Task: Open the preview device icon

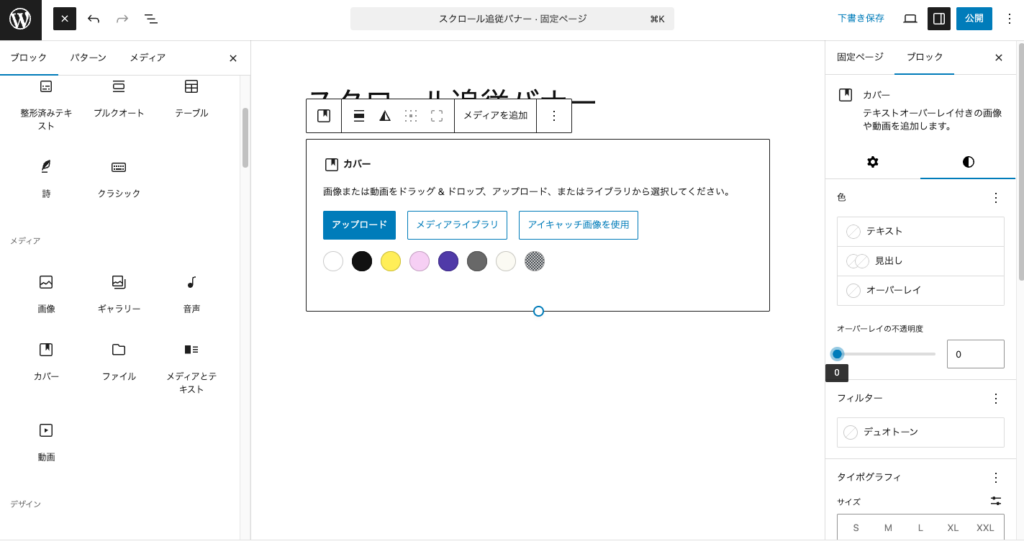Action: tap(910, 19)
